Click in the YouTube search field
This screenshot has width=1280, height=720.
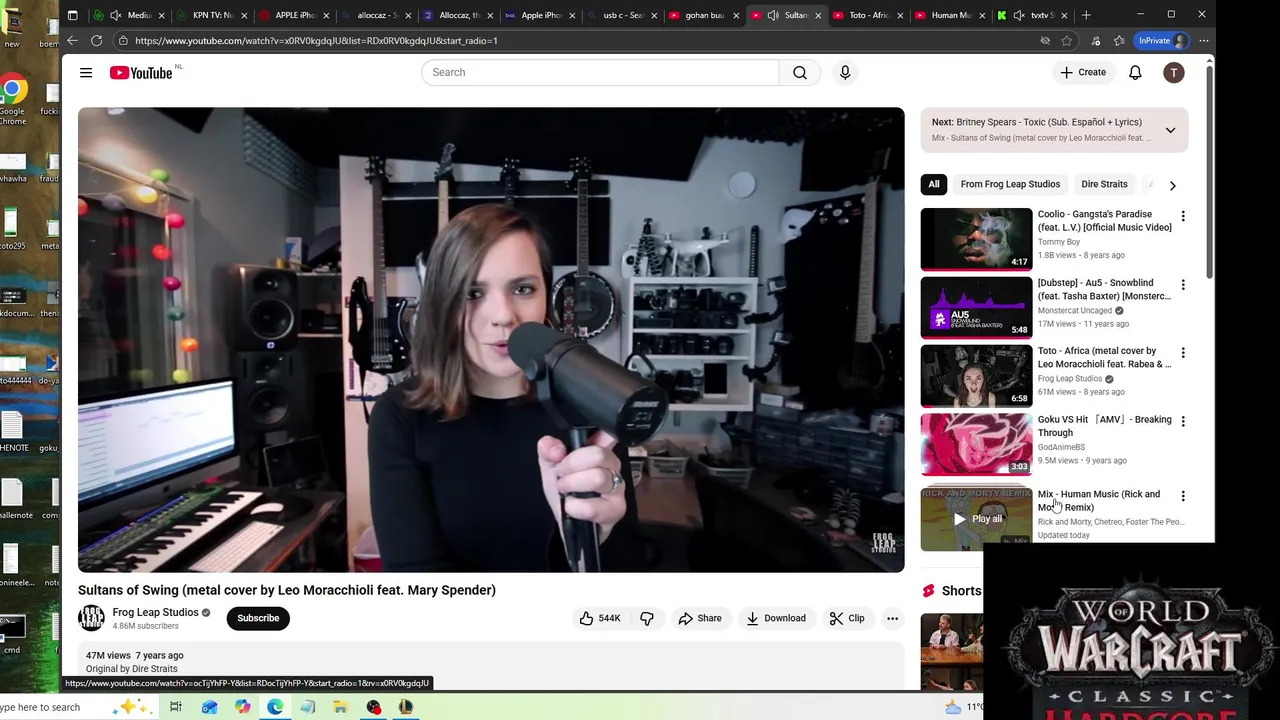pyautogui.click(x=600, y=72)
